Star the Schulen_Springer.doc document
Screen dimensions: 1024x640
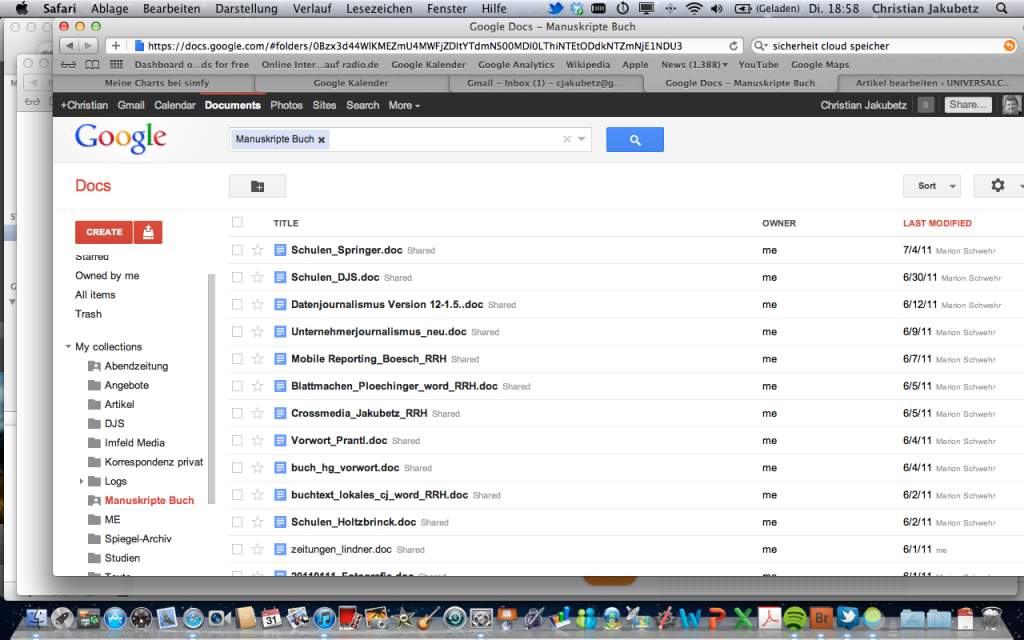257,250
